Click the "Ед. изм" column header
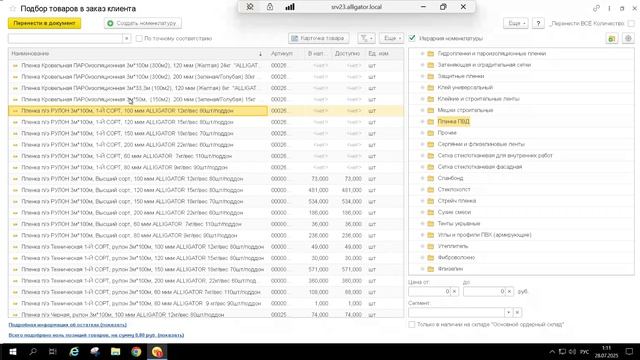 (x=378, y=53)
